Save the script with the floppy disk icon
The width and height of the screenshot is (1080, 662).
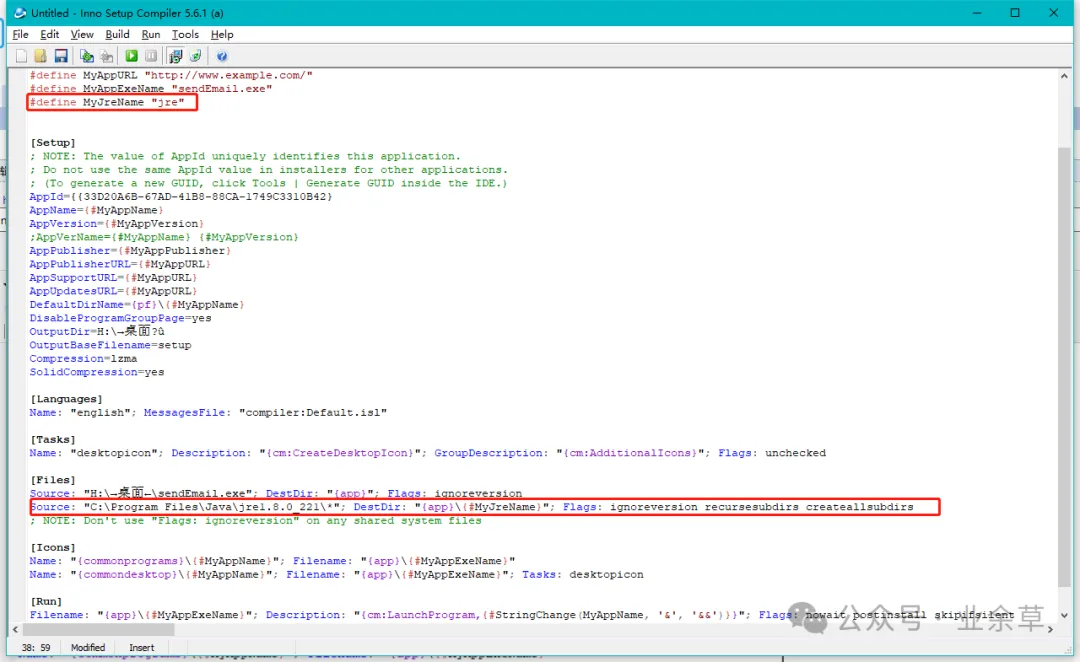pos(61,56)
